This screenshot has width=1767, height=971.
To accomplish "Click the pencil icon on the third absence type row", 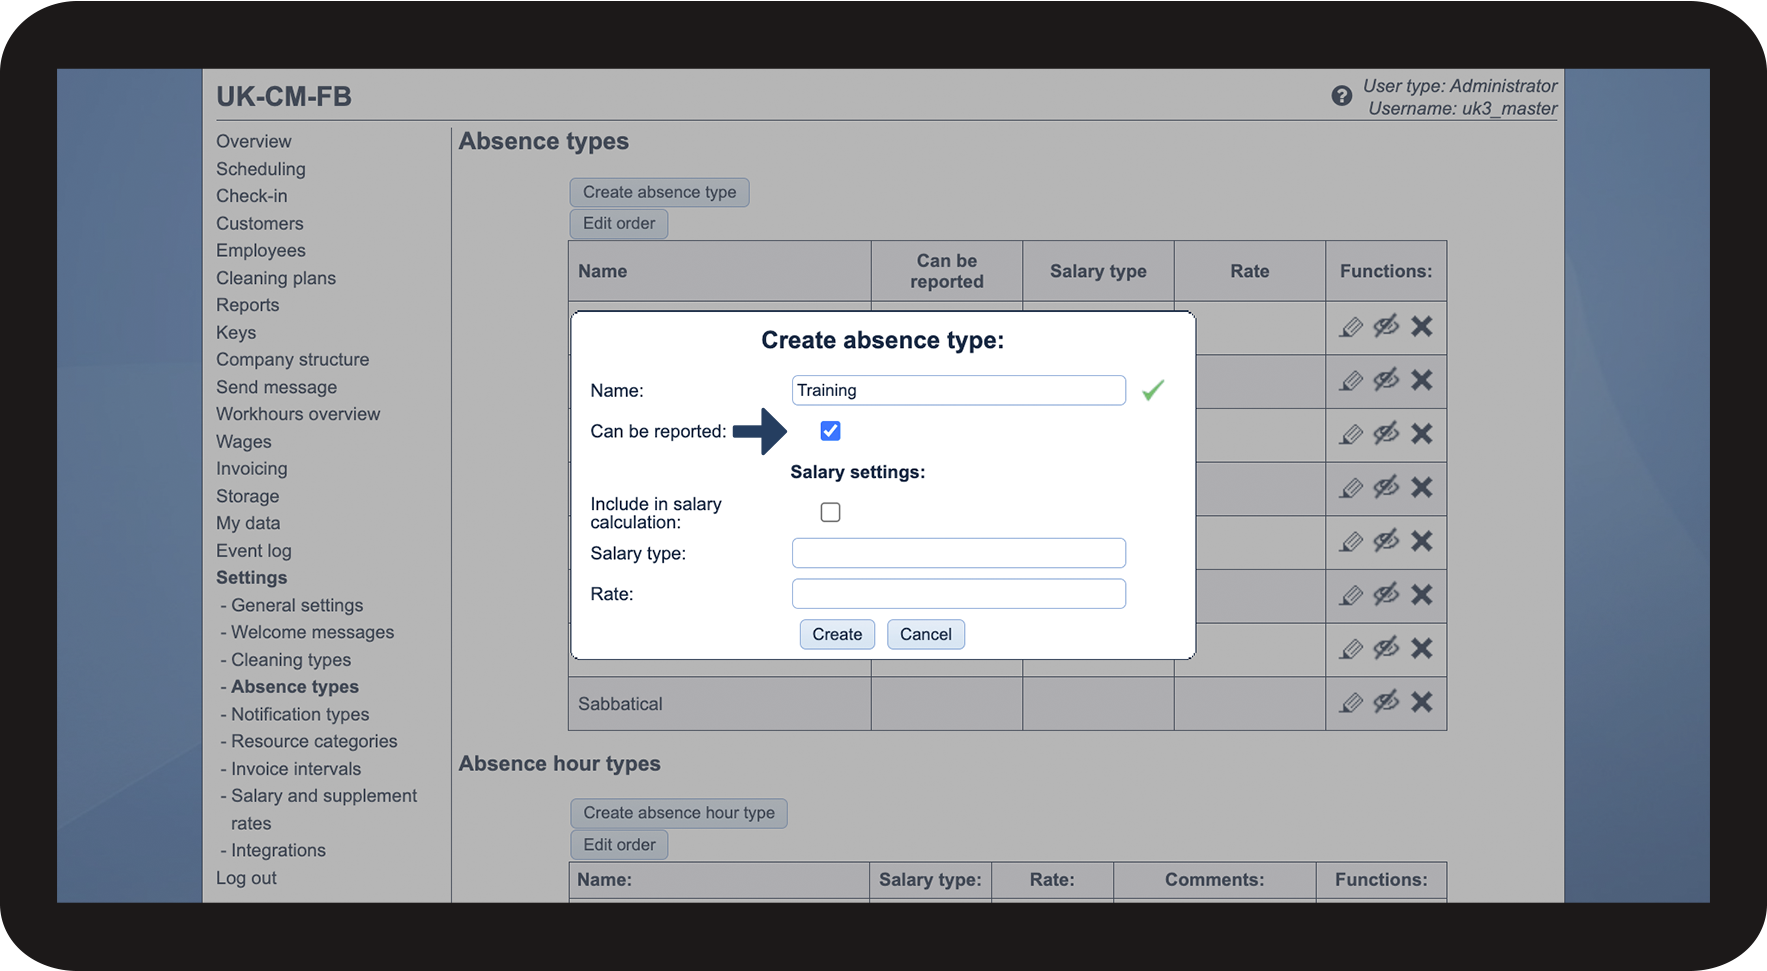I will click(x=1351, y=434).
